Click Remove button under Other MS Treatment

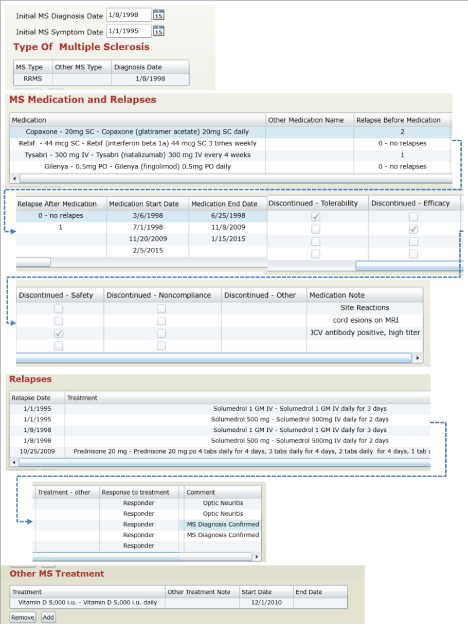[x=23, y=617]
